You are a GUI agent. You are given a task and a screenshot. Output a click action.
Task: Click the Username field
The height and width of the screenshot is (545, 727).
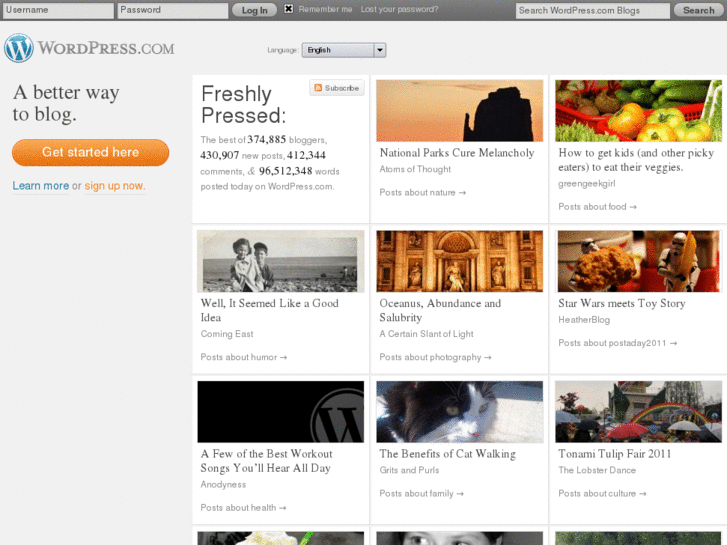click(x=58, y=10)
